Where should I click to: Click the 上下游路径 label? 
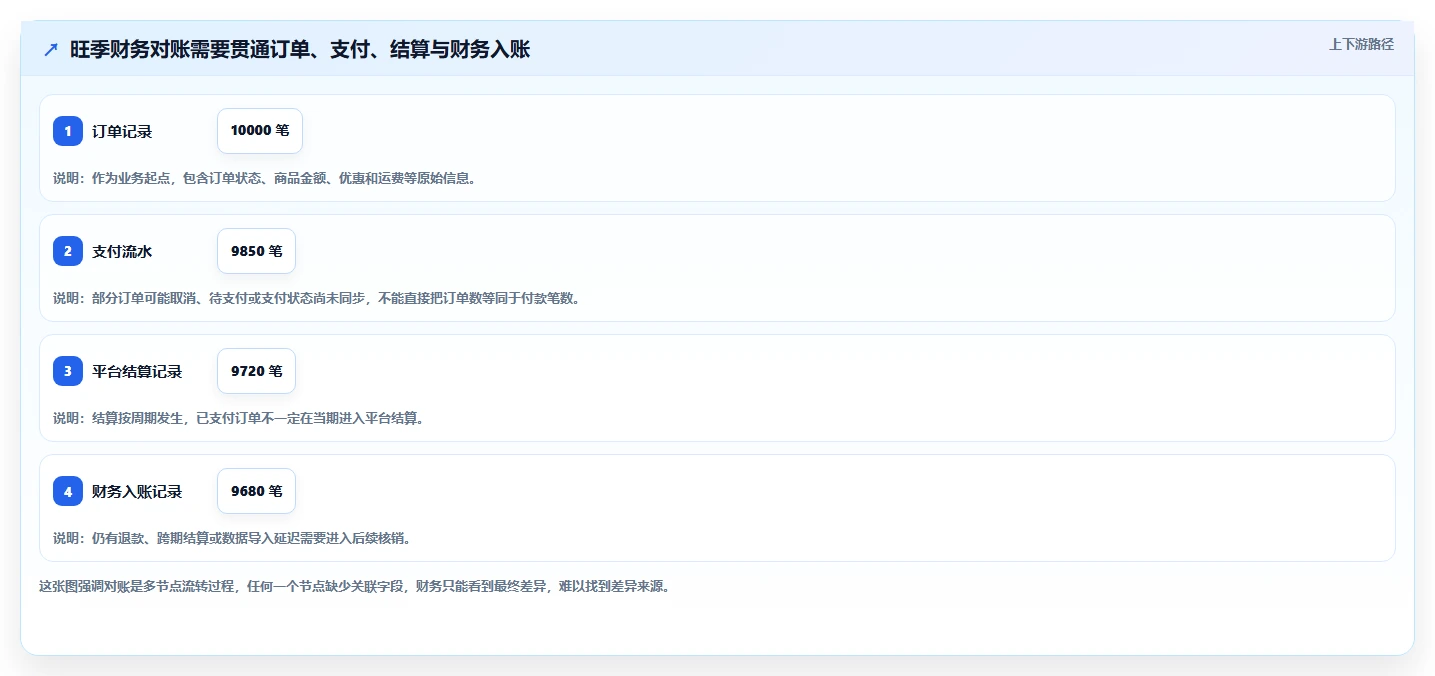coord(1361,44)
